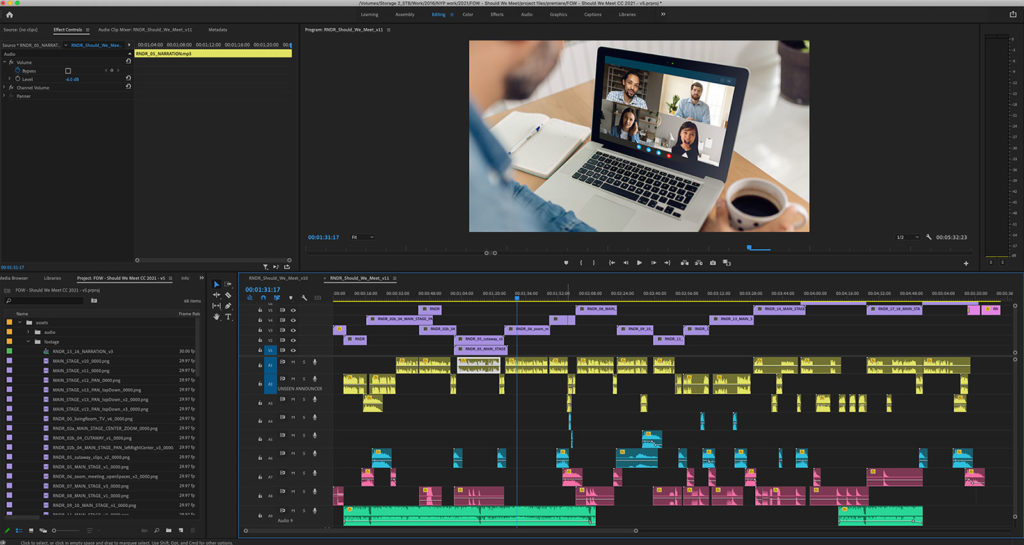Select the Hand tool

click(216, 317)
